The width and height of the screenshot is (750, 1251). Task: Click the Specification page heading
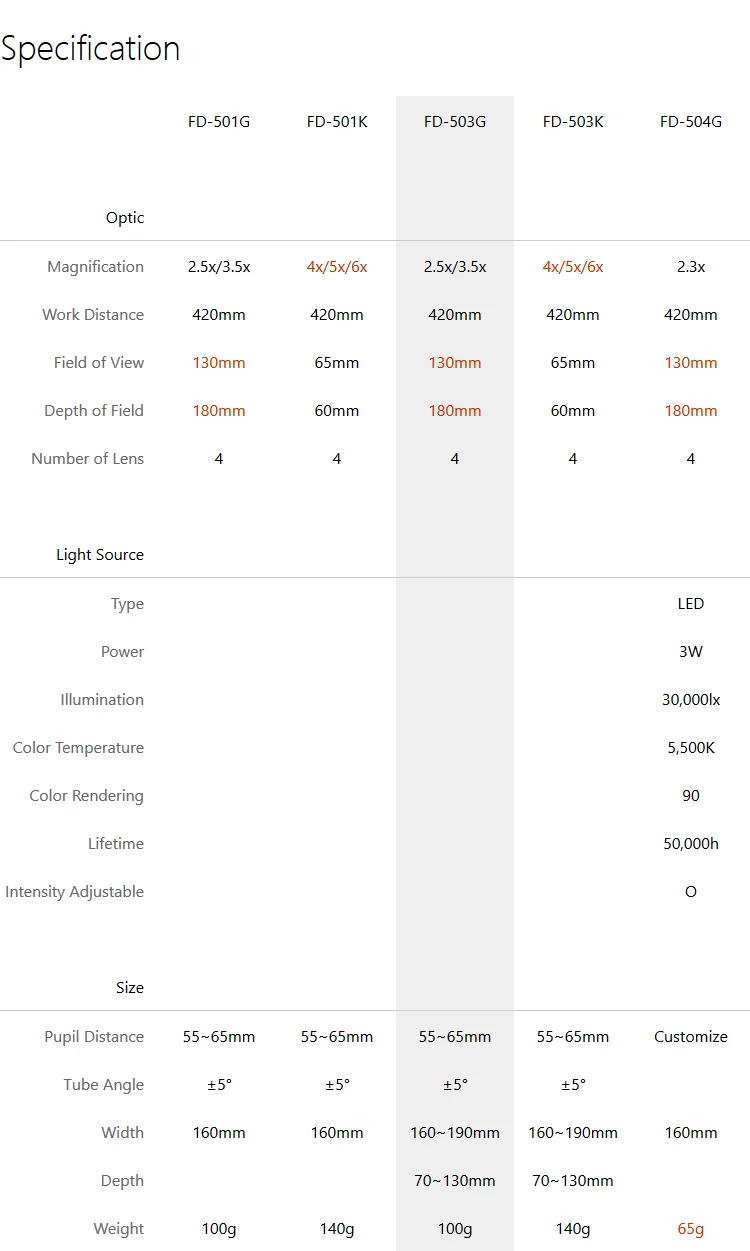tap(91, 48)
